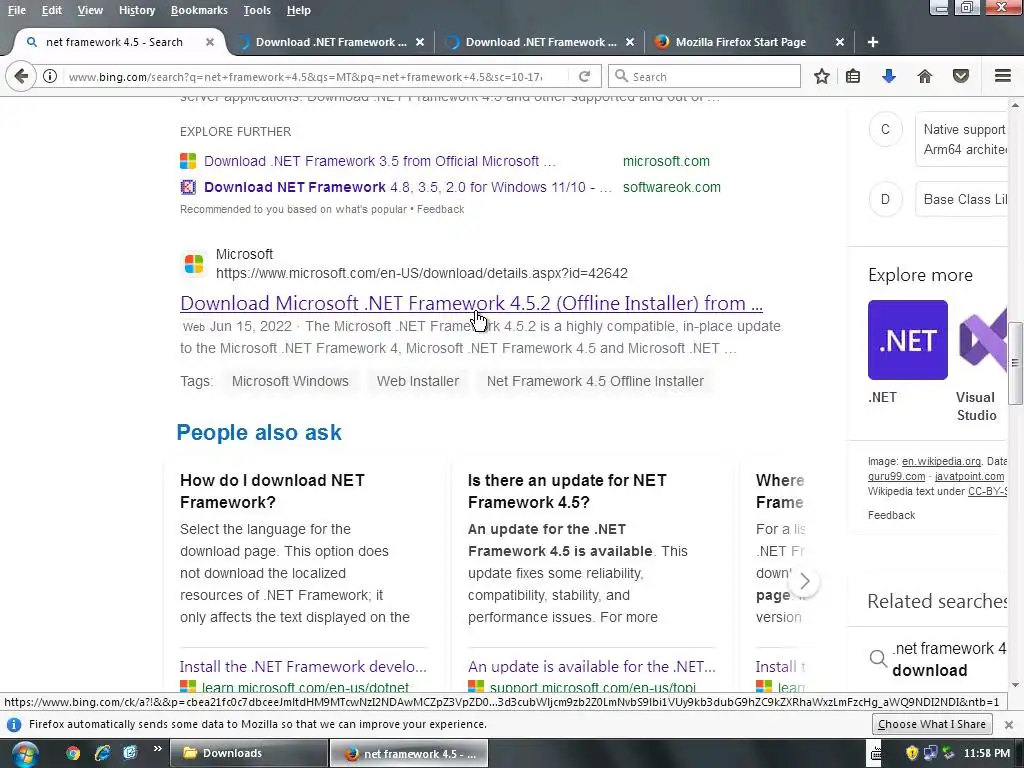
Task: Click the microsoft.com green source link
Action: [665, 161]
